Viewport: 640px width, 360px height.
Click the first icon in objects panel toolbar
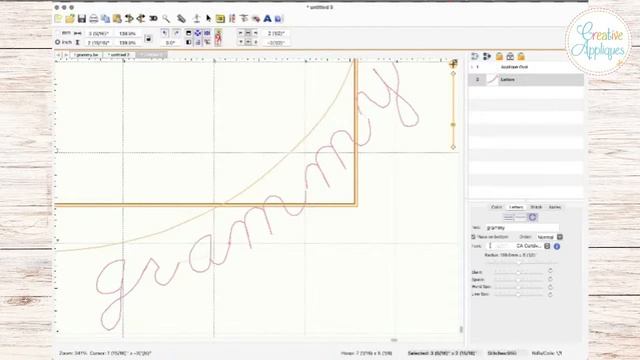[x=475, y=56]
